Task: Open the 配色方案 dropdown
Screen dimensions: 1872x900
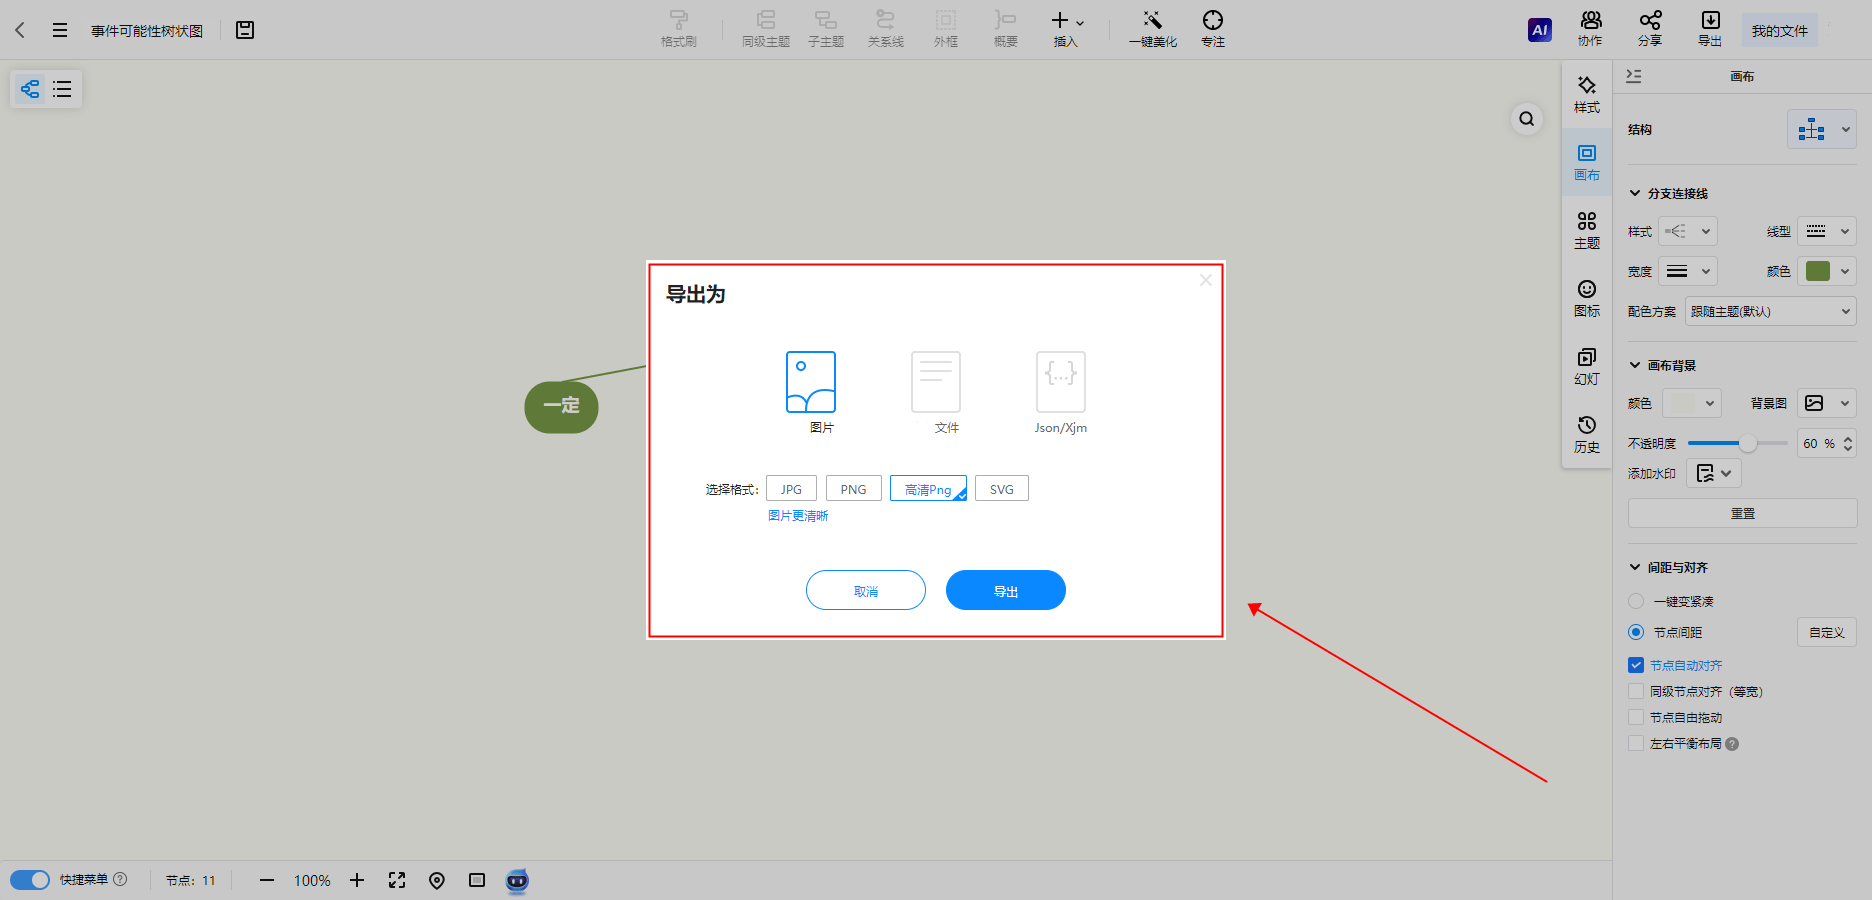Action: [x=1769, y=311]
